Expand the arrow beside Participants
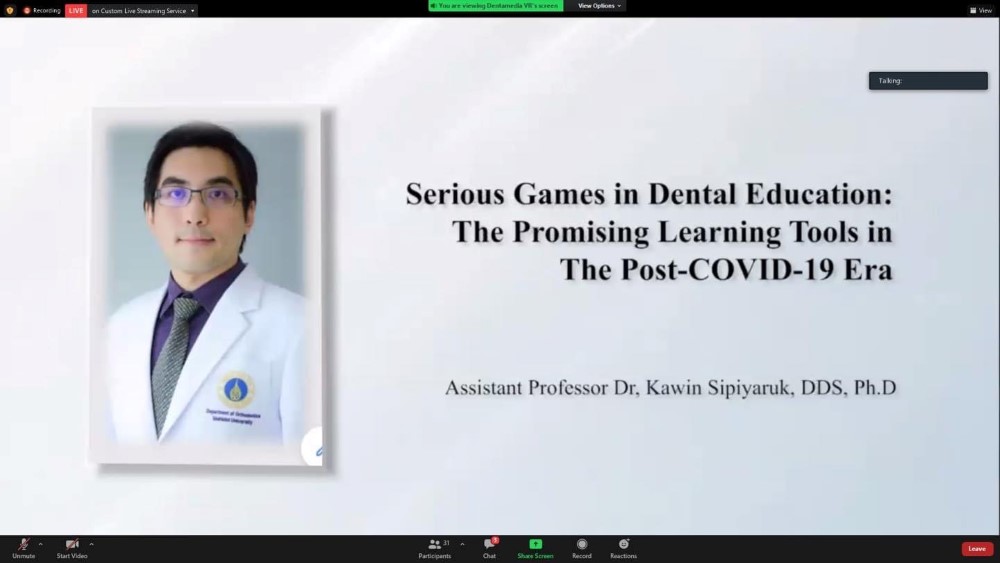The height and width of the screenshot is (563, 1000). (462, 544)
